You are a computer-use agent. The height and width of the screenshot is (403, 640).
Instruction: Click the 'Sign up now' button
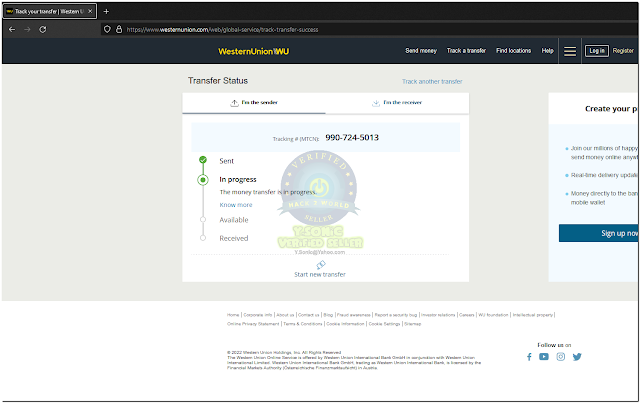(598, 233)
